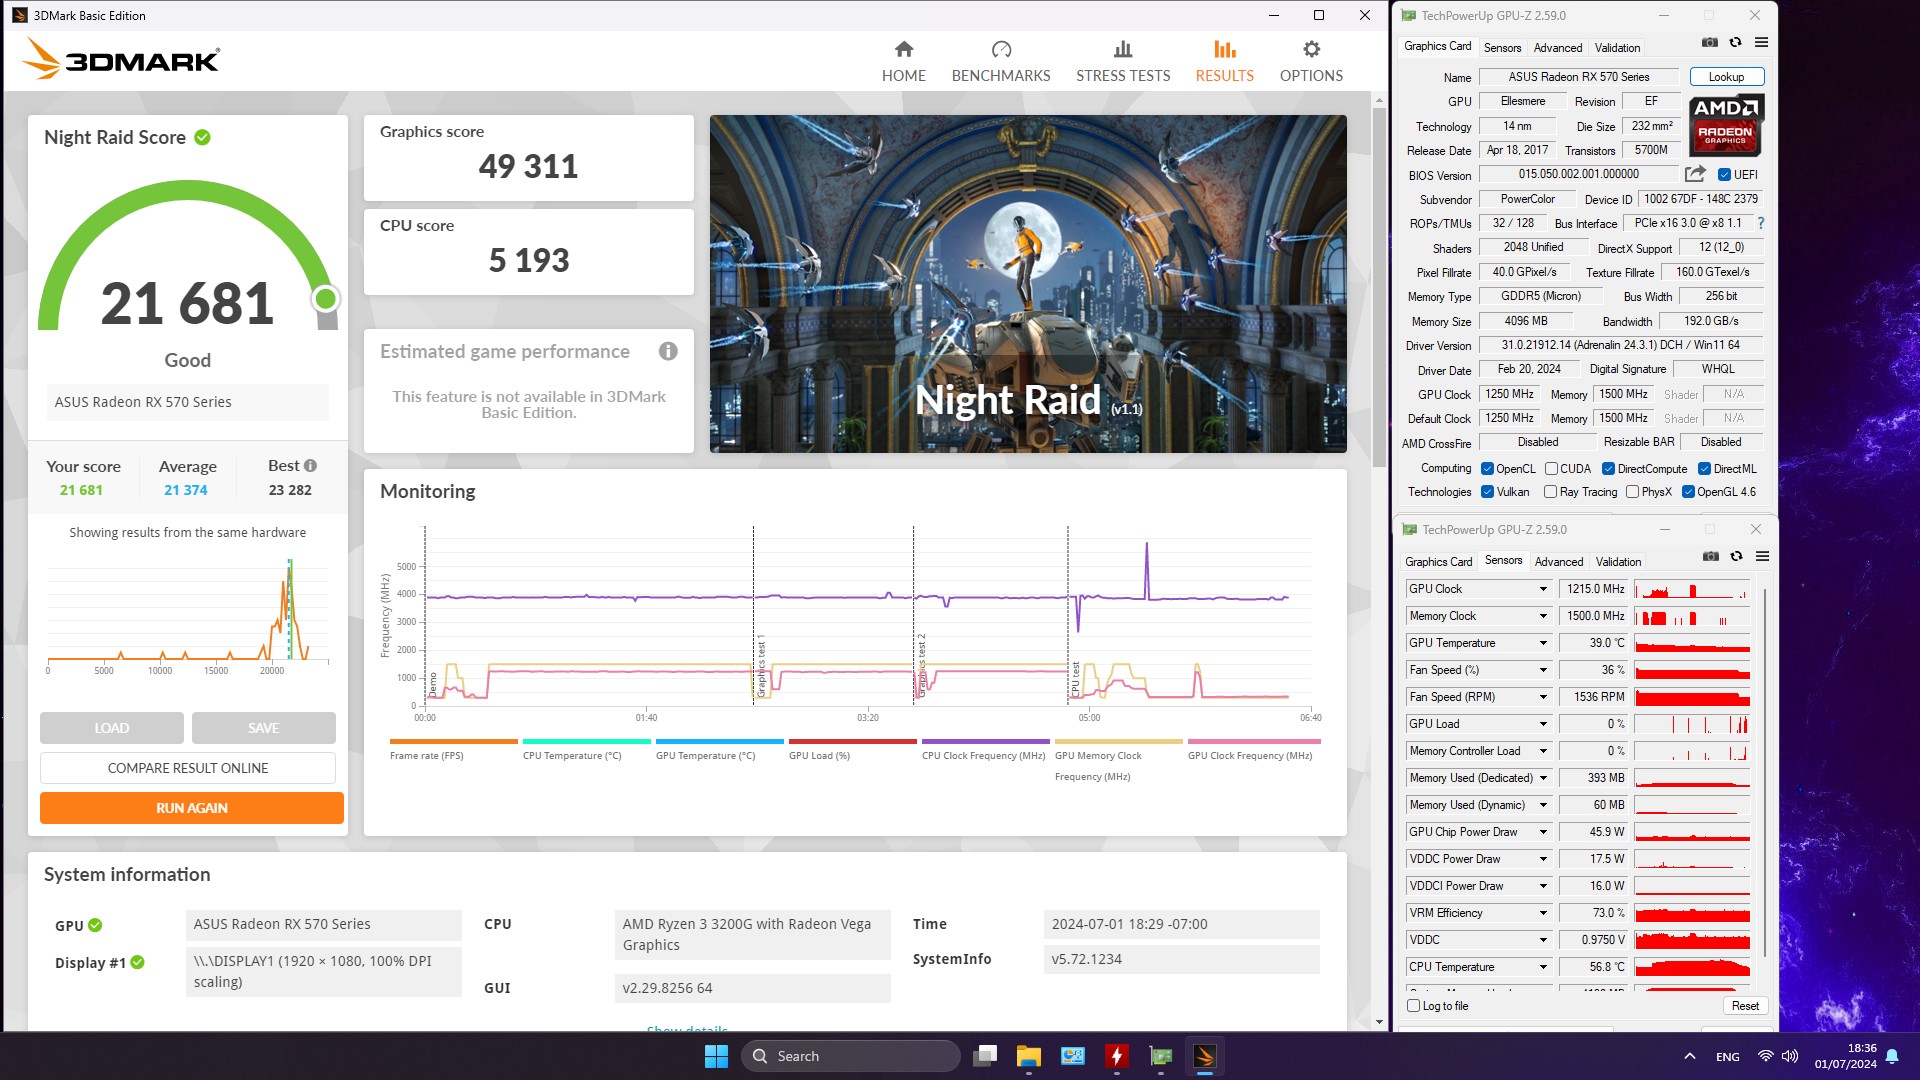Expand the GPU Chip Power Draw dropdown
The height and width of the screenshot is (1080, 1920).
1543,832
